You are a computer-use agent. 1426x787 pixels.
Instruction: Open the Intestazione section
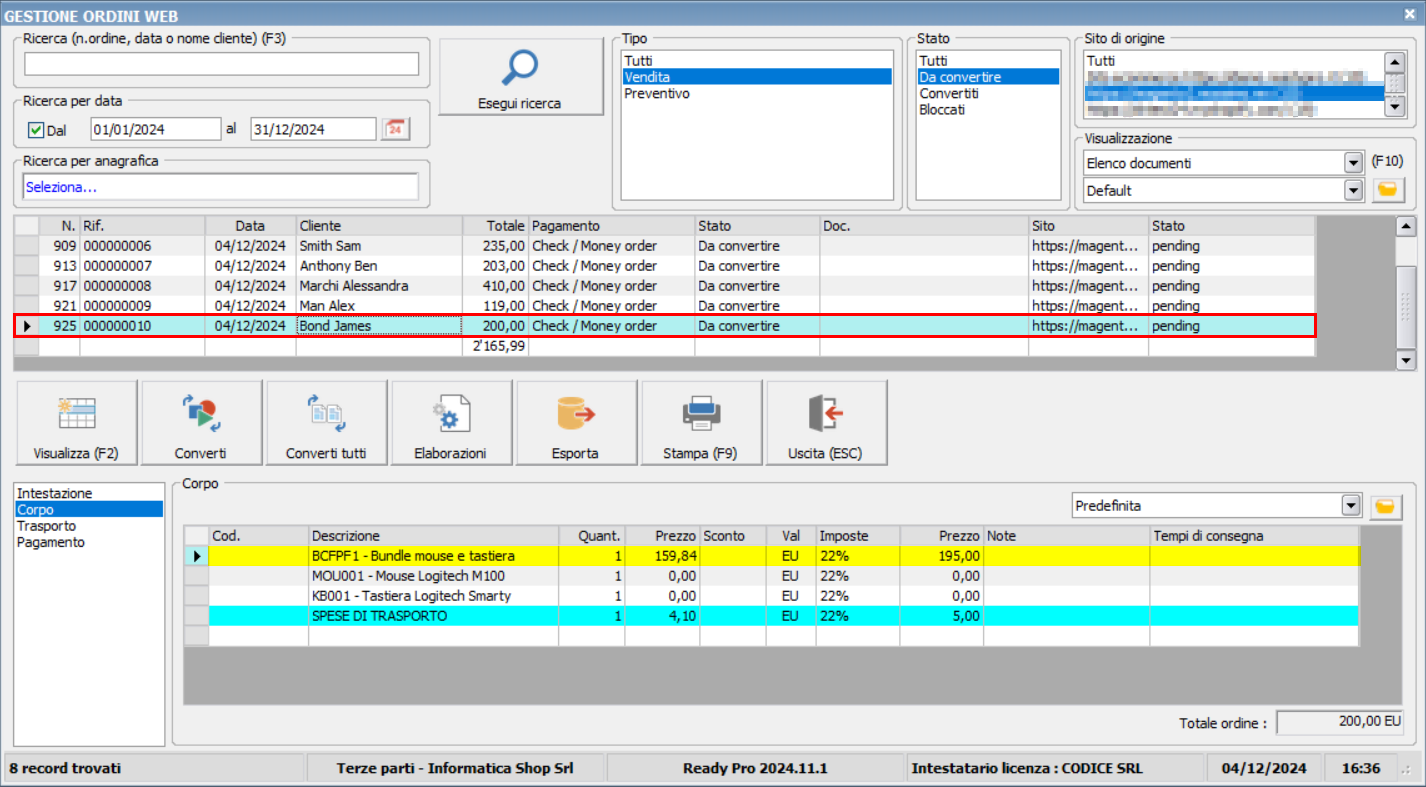pos(88,493)
